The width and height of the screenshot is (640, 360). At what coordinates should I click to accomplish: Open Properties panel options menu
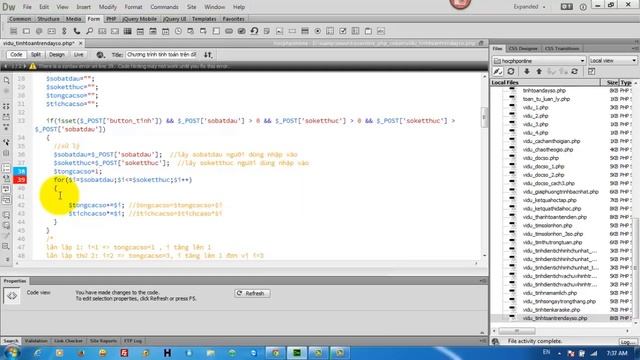(x=483, y=281)
